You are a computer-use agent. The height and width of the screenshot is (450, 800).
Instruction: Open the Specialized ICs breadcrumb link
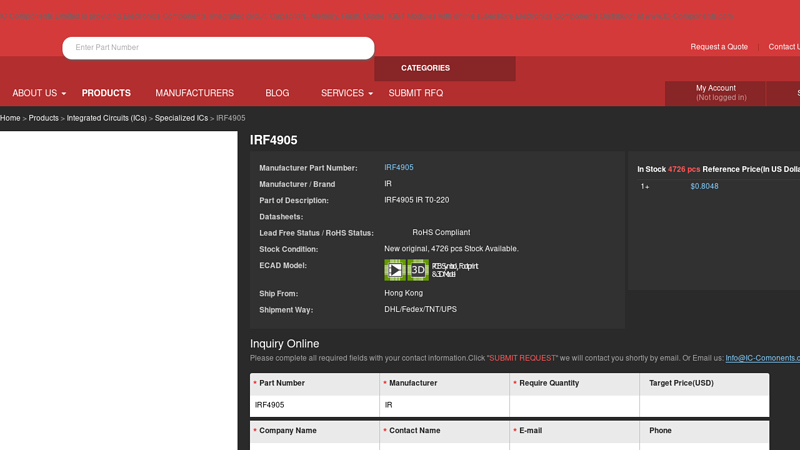[x=181, y=118]
